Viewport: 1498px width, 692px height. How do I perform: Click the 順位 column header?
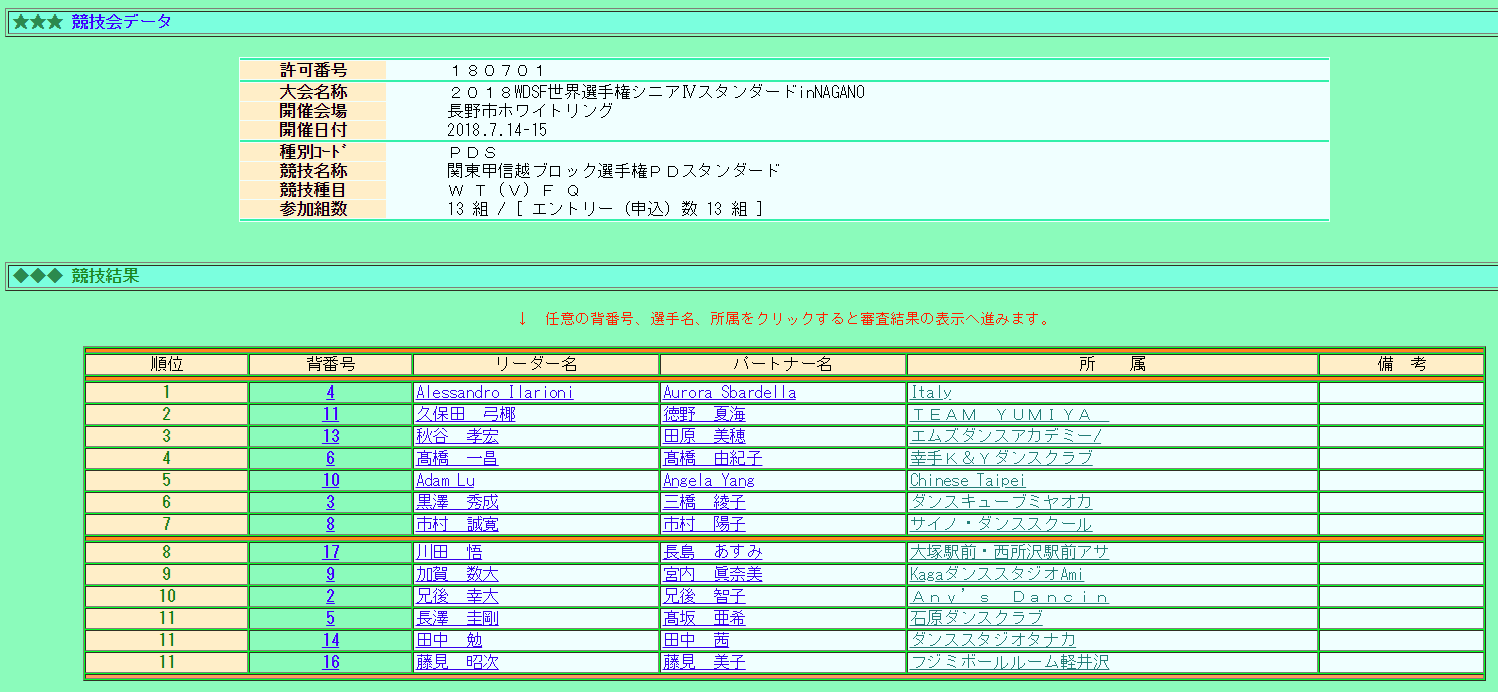coord(167,365)
